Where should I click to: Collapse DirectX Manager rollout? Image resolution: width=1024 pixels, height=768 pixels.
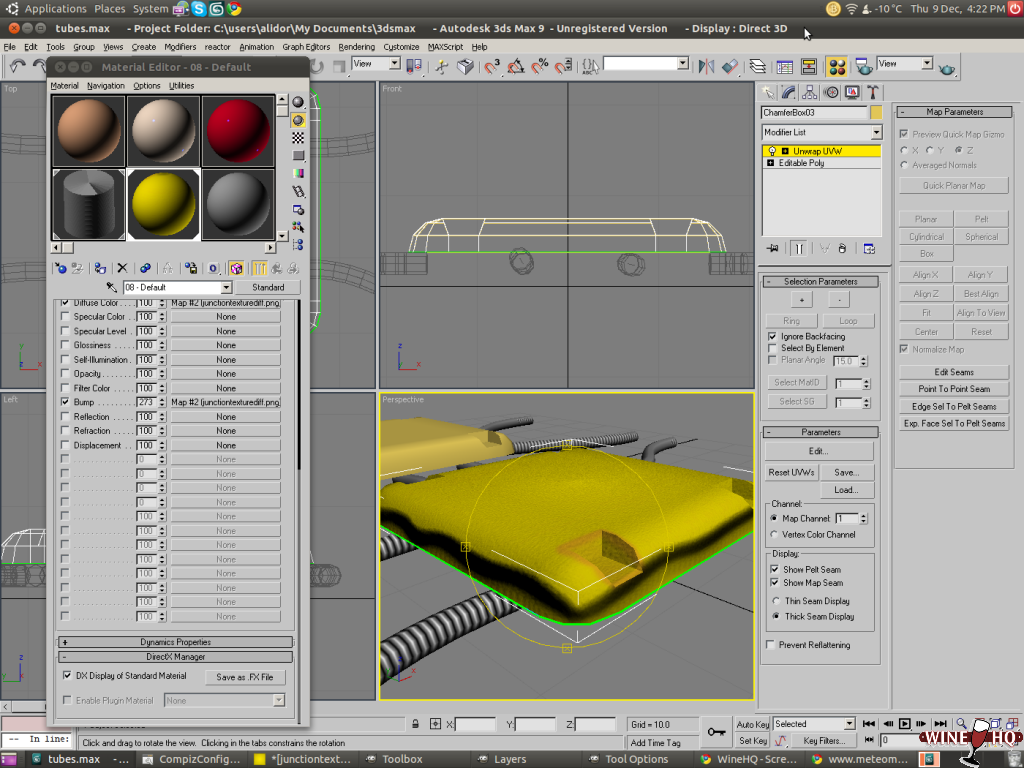point(175,657)
